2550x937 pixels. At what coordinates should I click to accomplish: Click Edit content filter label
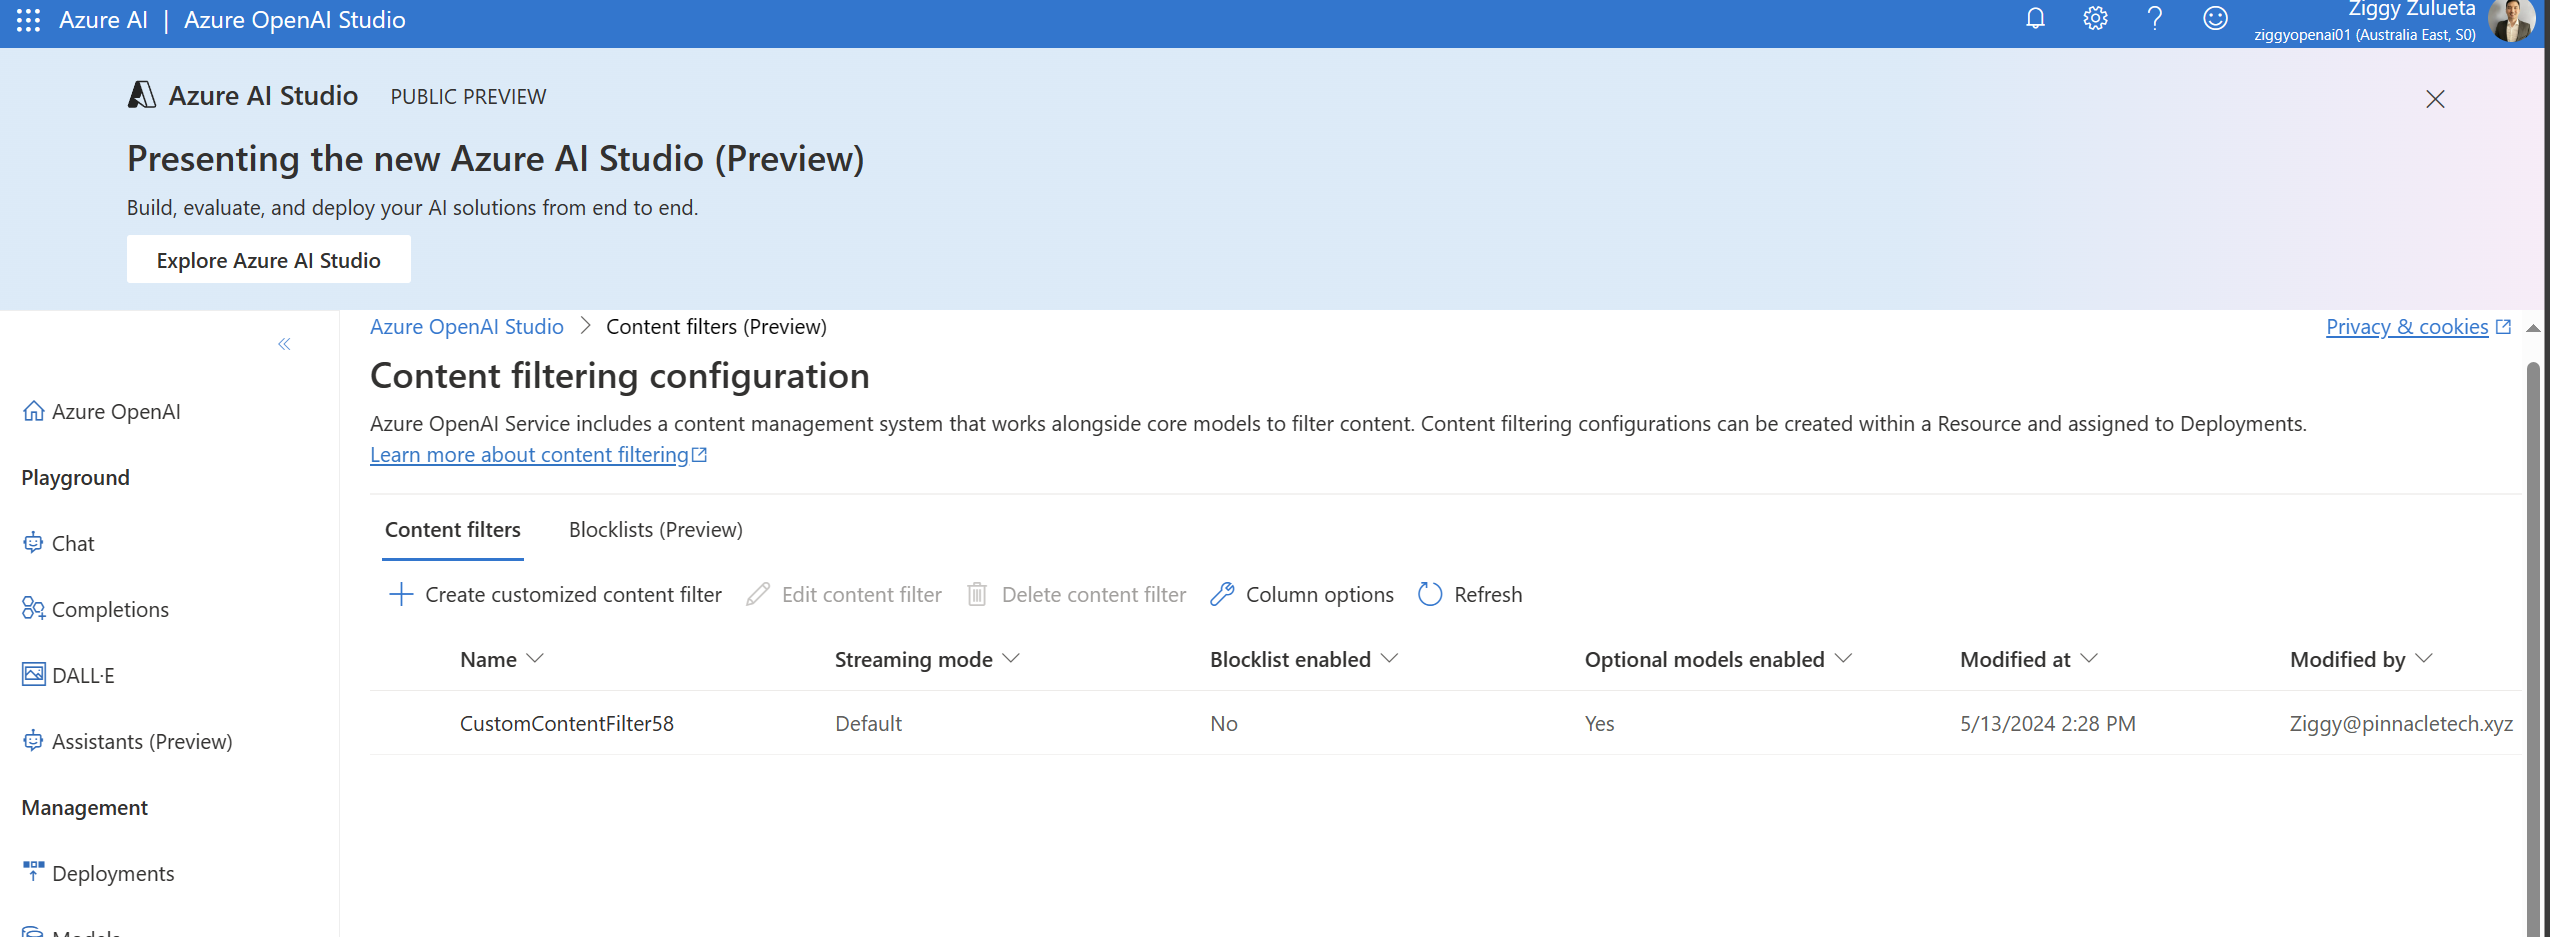pyautogui.click(x=862, y=595)
